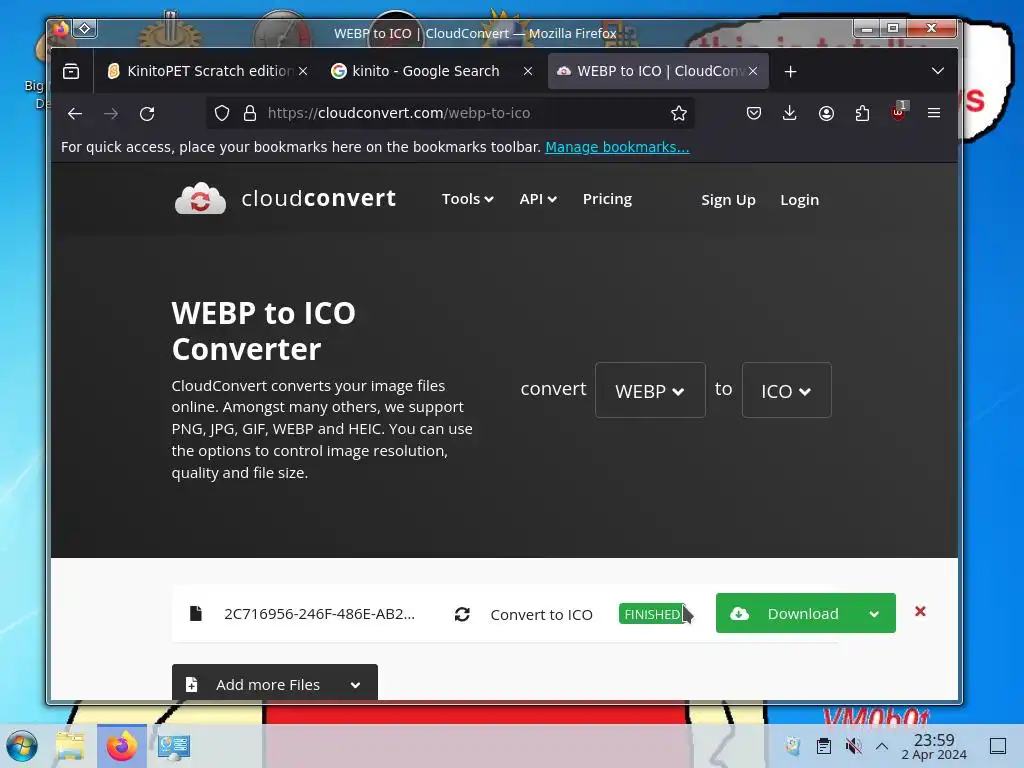Expand the API menu in site header
This screenshot has width=1024, height=768.
pyautogui.click(x=538, y=199)
